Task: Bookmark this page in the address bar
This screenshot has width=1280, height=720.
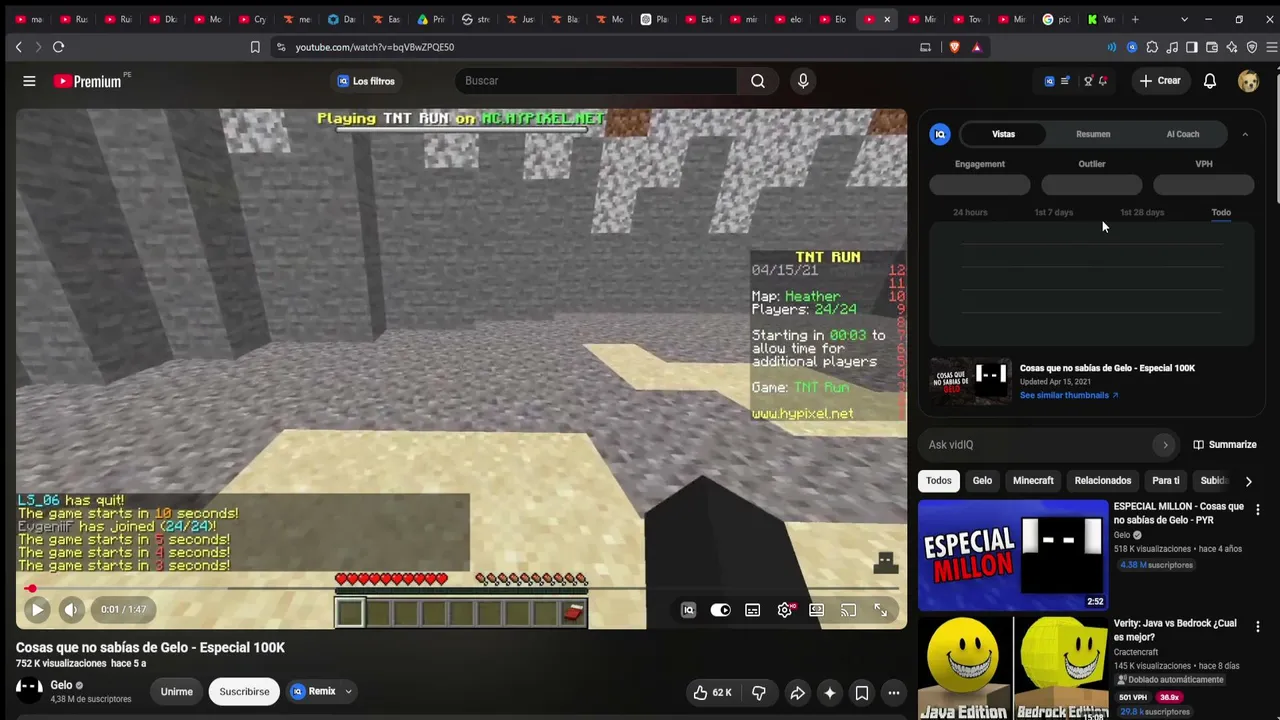Action: (255, 47)
